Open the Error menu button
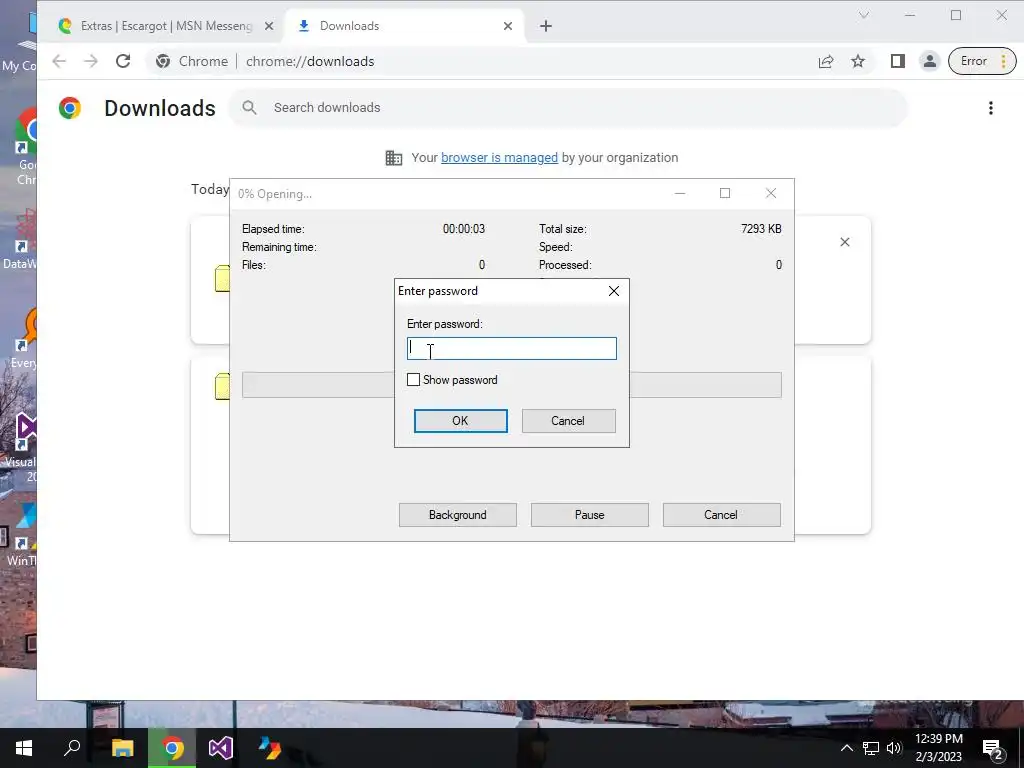The height and width of the screenshot is (768, 1024). 982,61
